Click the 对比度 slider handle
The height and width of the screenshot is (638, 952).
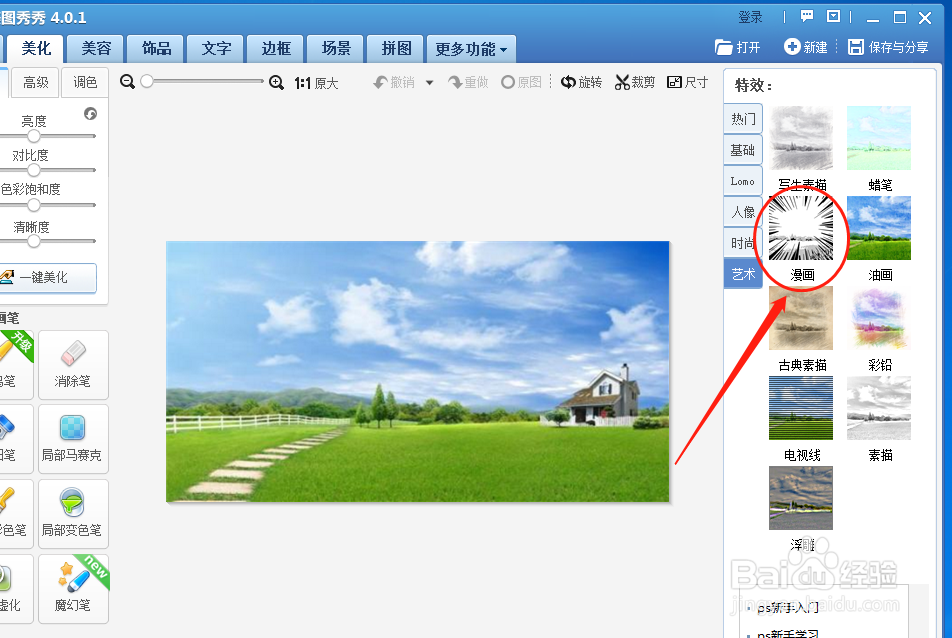pos(34,170)
